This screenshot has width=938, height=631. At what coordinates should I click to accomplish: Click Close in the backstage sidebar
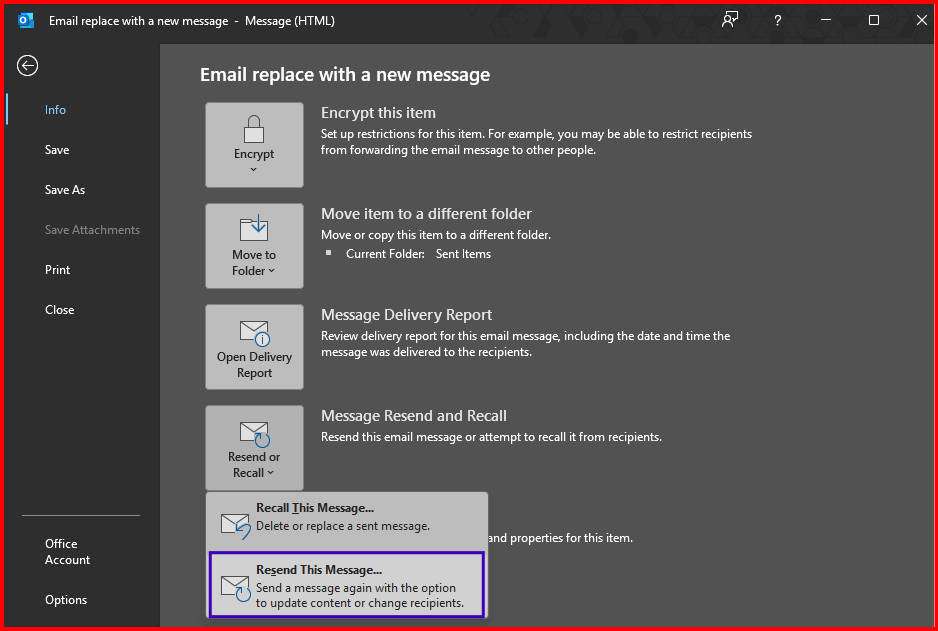(x=60, y=310)
